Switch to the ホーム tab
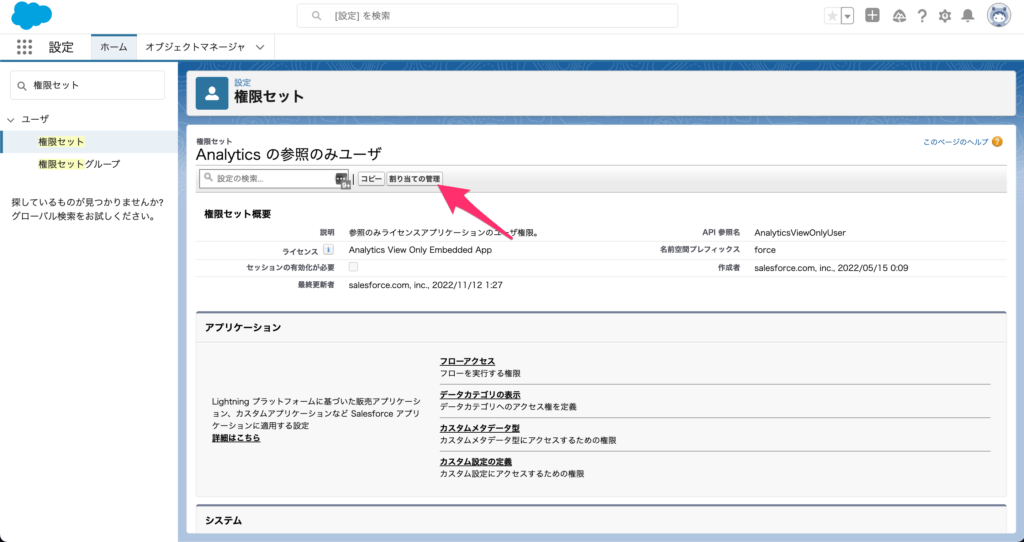This screenshot has height=542, width=1024. pos(114,47)
